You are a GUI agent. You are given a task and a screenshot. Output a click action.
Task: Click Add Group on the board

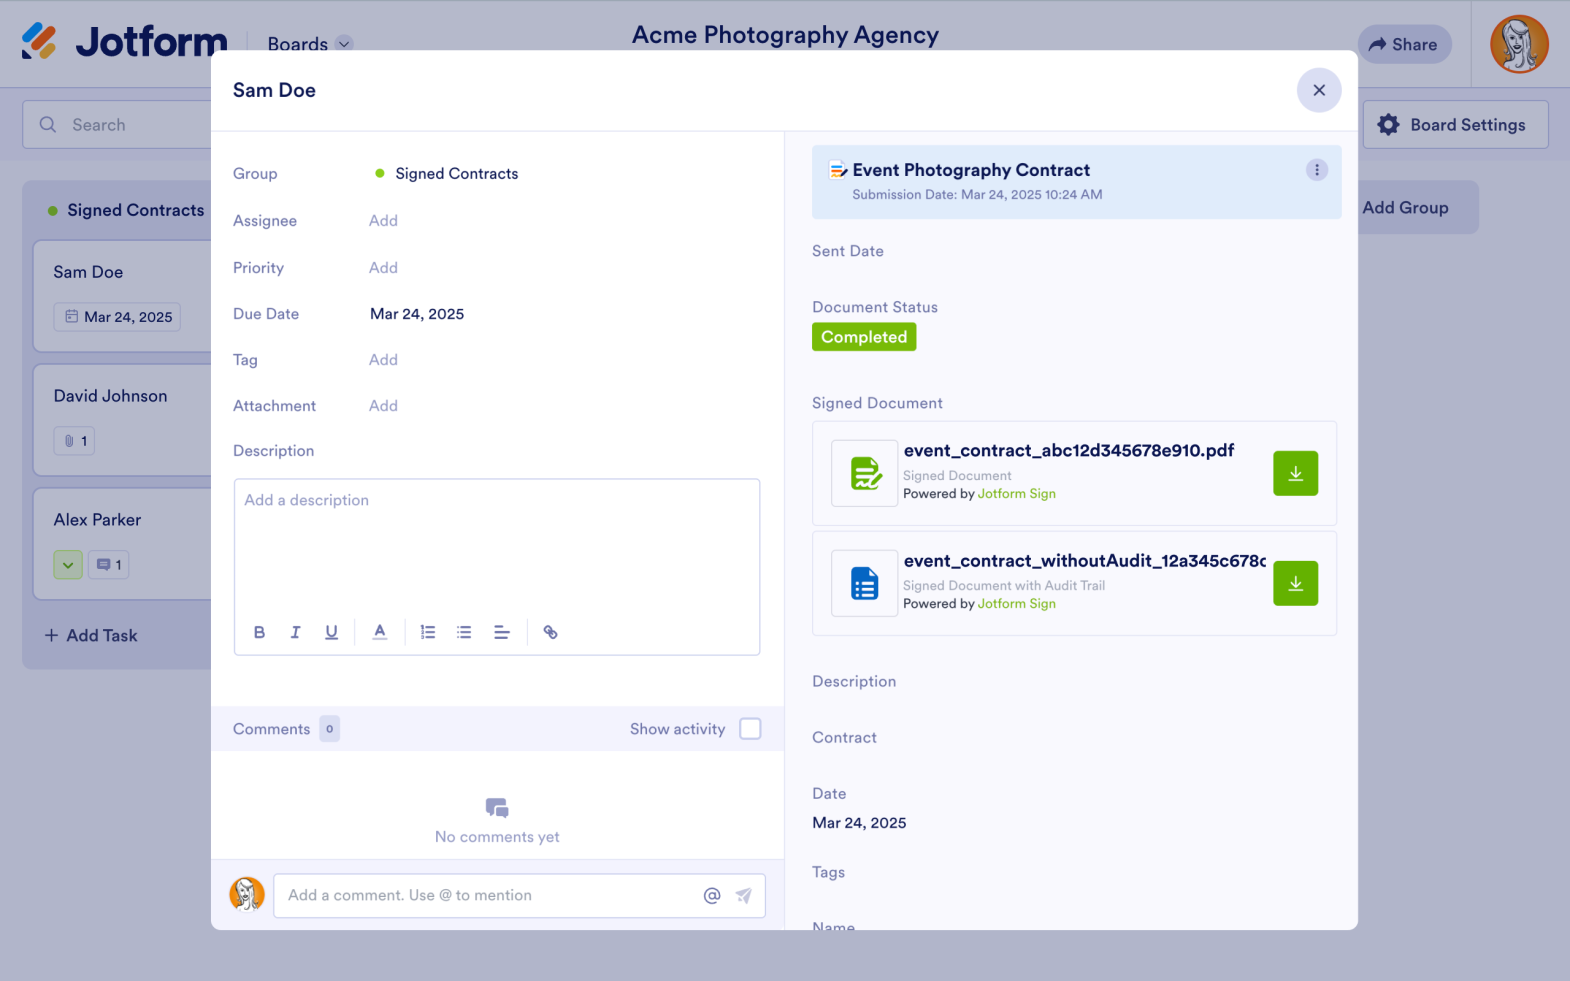(1405, 208)
